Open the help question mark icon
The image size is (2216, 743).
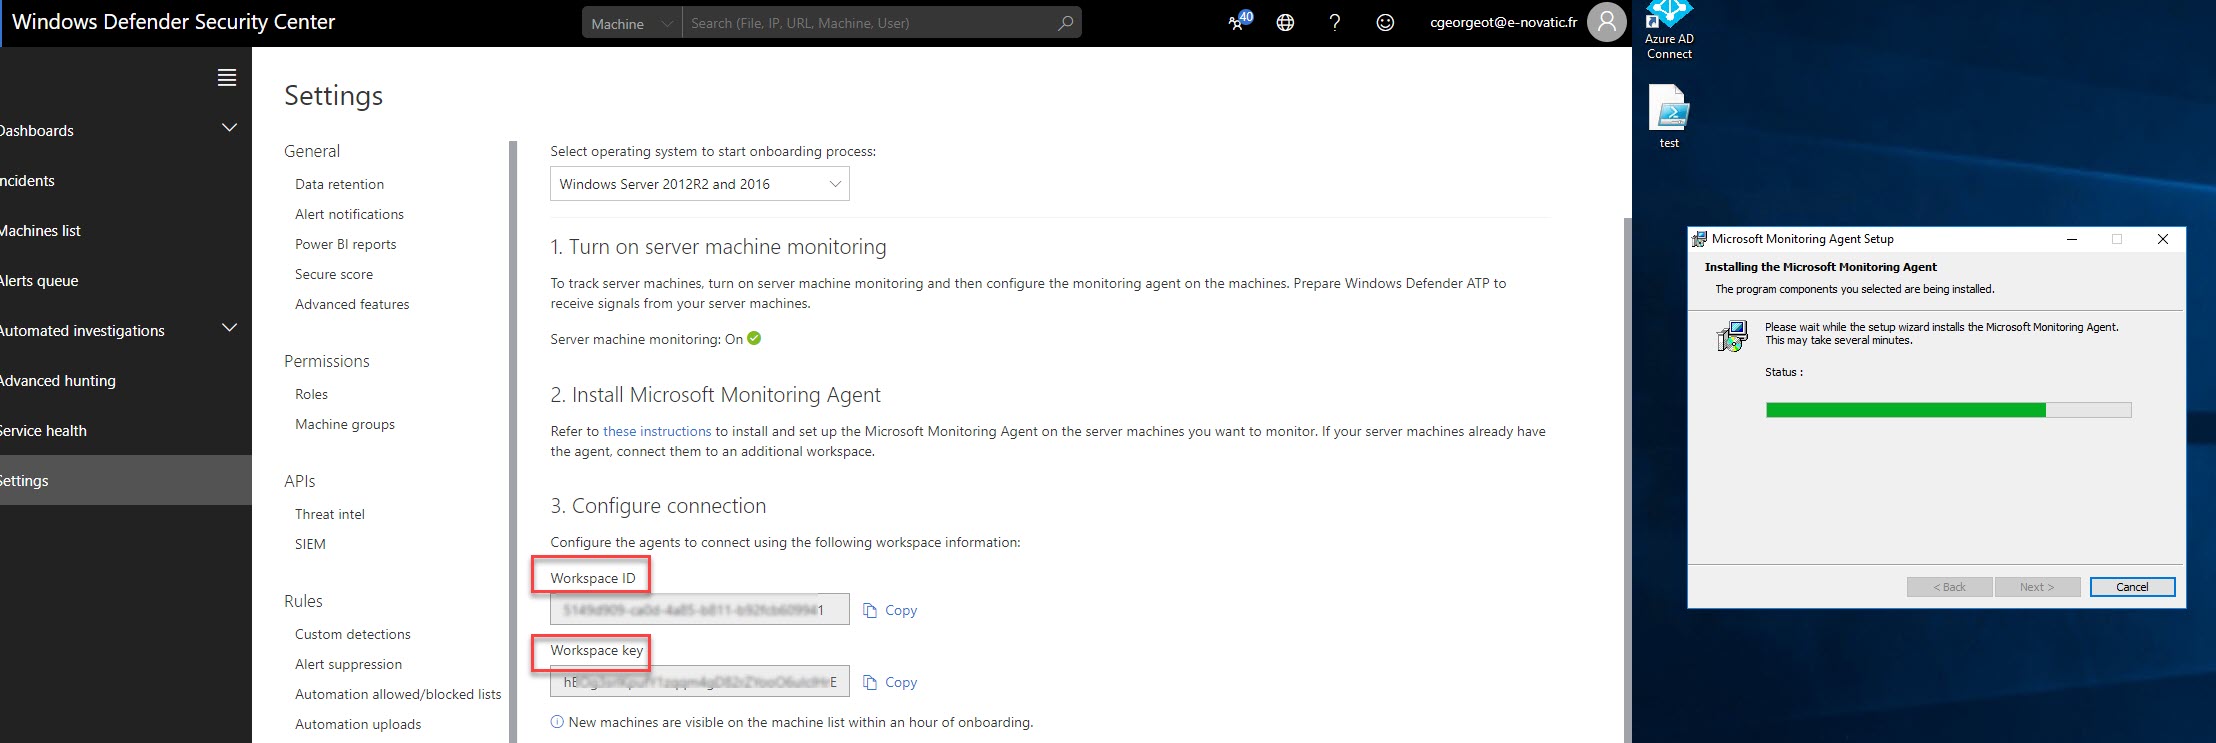click(1335, 23)
